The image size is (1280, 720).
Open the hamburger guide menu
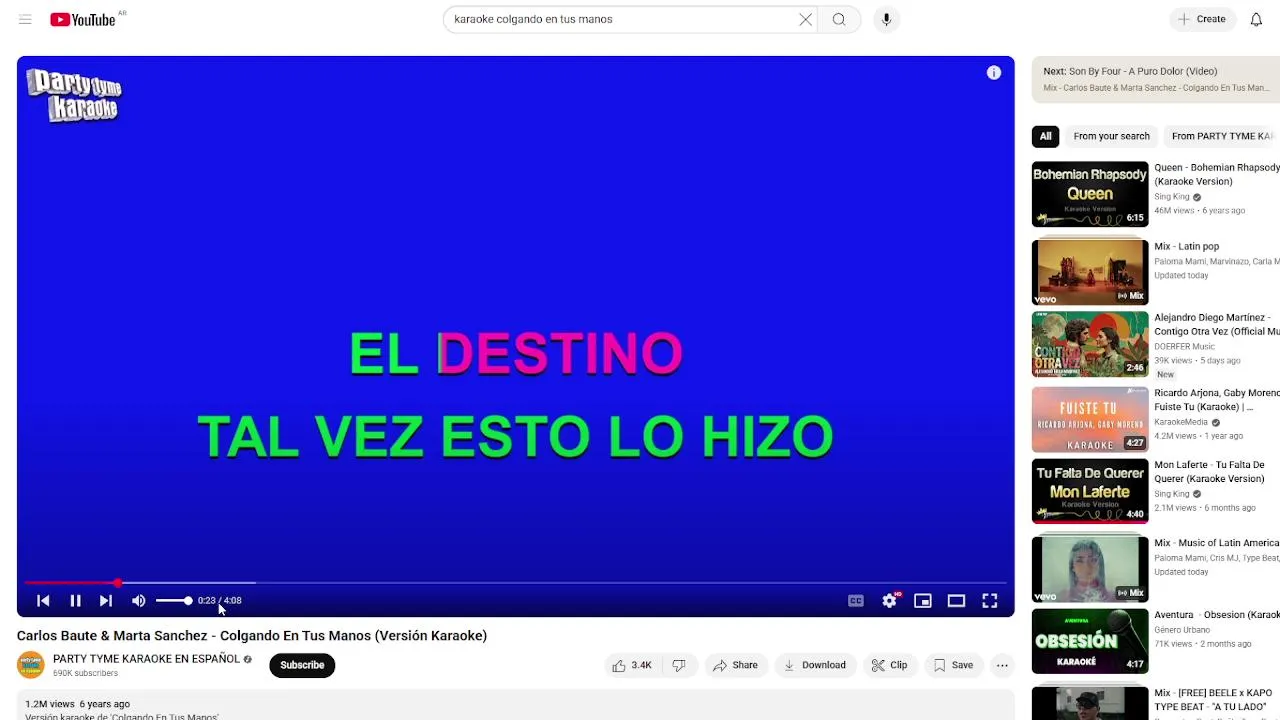(x=25, y=19)
